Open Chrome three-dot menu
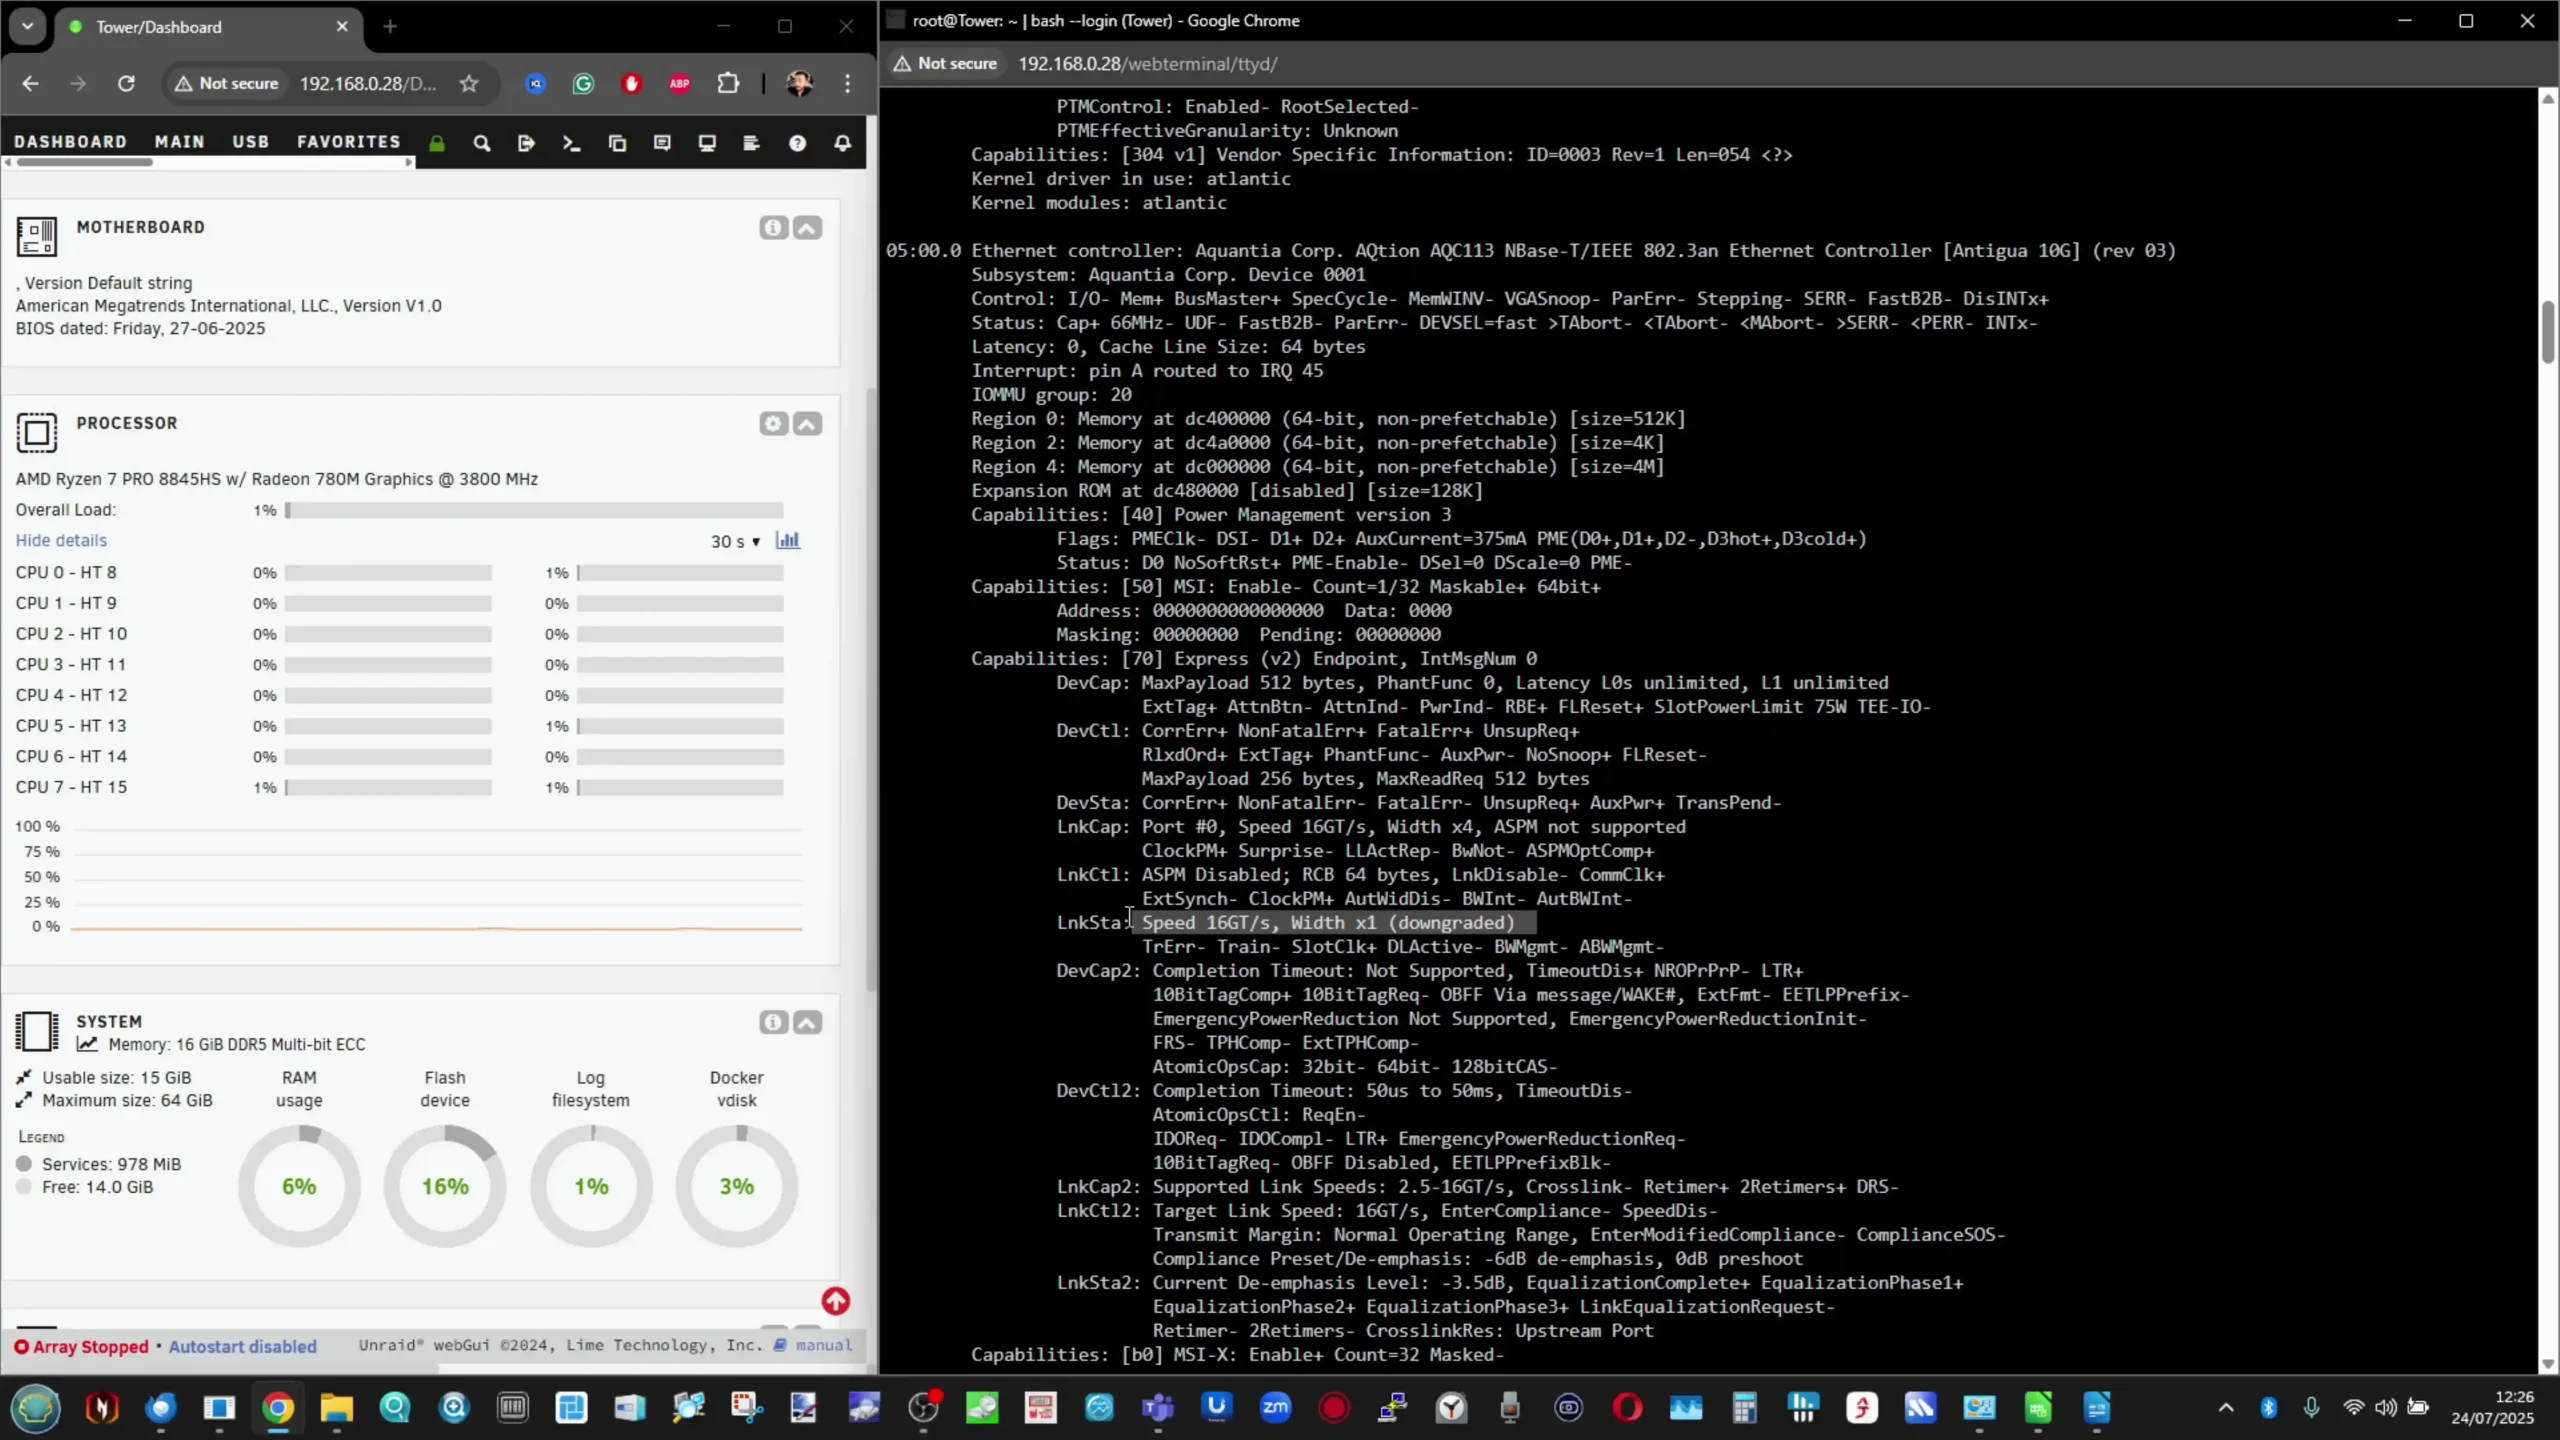 coord(848,84)
